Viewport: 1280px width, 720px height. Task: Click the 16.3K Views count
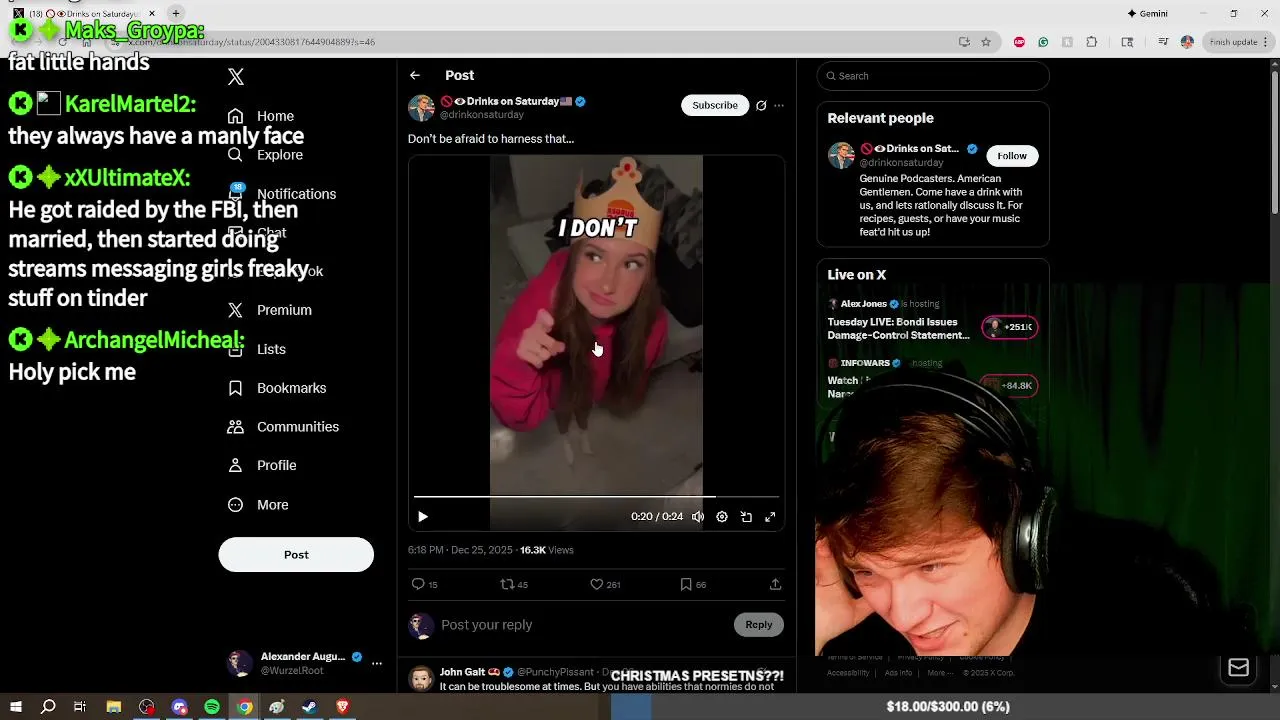coord(546,550)
